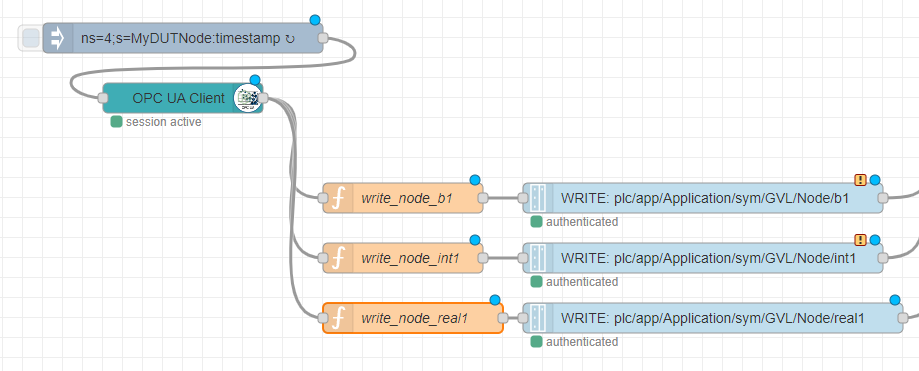Viewport: 919px width, 371px height.
Task: Click the inject node trigger button
Action: point(30,39)
